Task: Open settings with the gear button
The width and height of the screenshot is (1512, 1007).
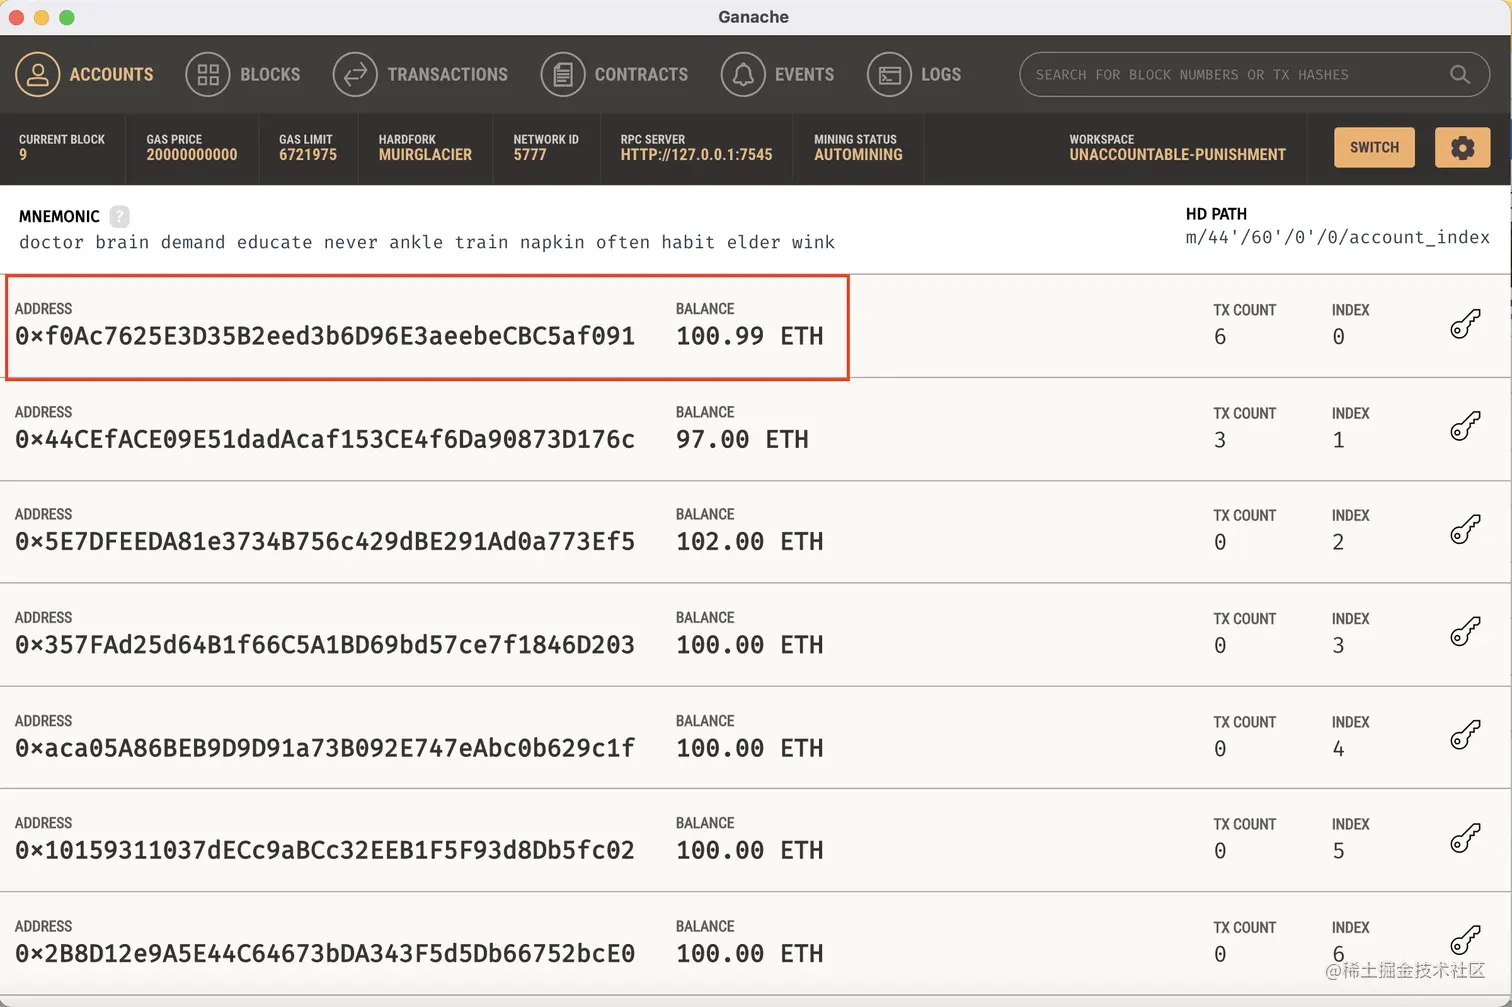Action: pos(1462,148)
